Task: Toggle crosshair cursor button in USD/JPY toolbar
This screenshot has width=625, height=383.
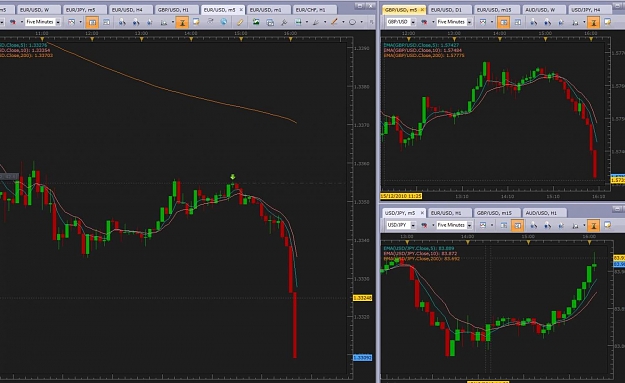Action: (594, 226)
